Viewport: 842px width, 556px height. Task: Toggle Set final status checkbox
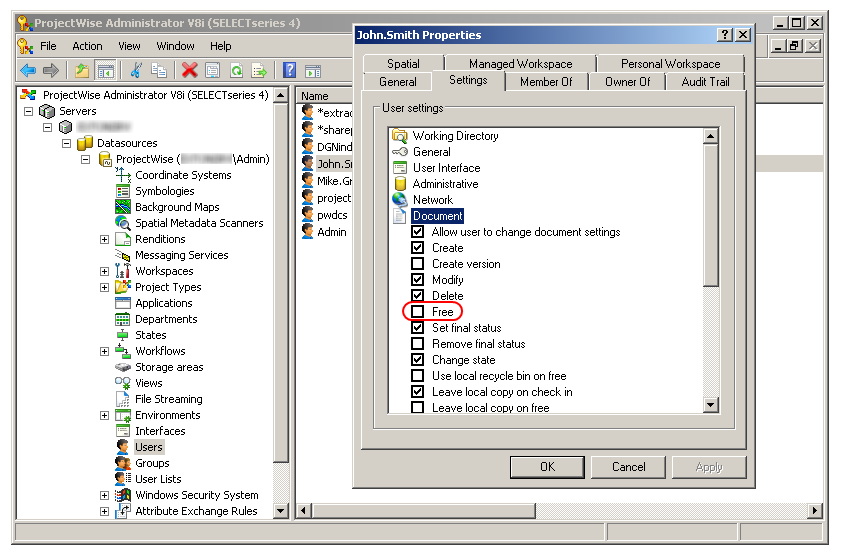click(x=417, y=328)
